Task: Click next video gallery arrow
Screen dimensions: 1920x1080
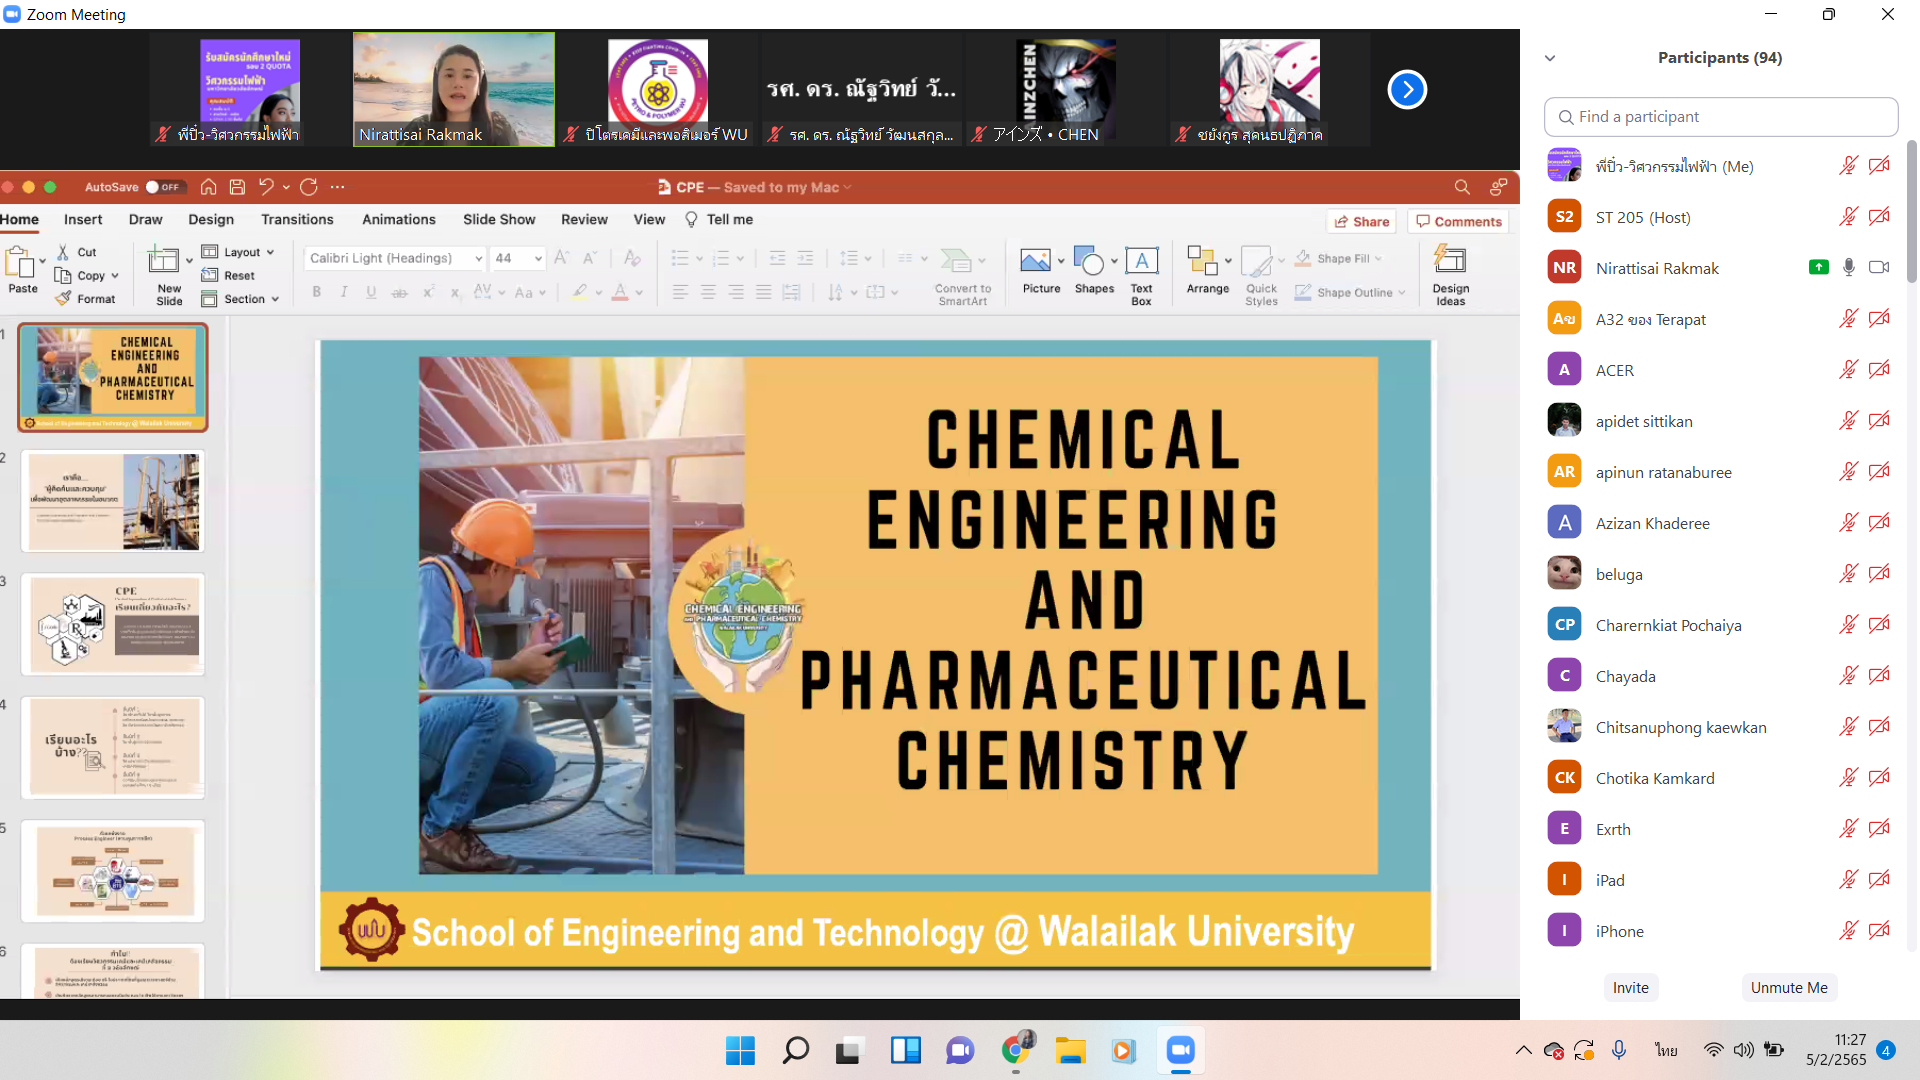Action: 1406,90
